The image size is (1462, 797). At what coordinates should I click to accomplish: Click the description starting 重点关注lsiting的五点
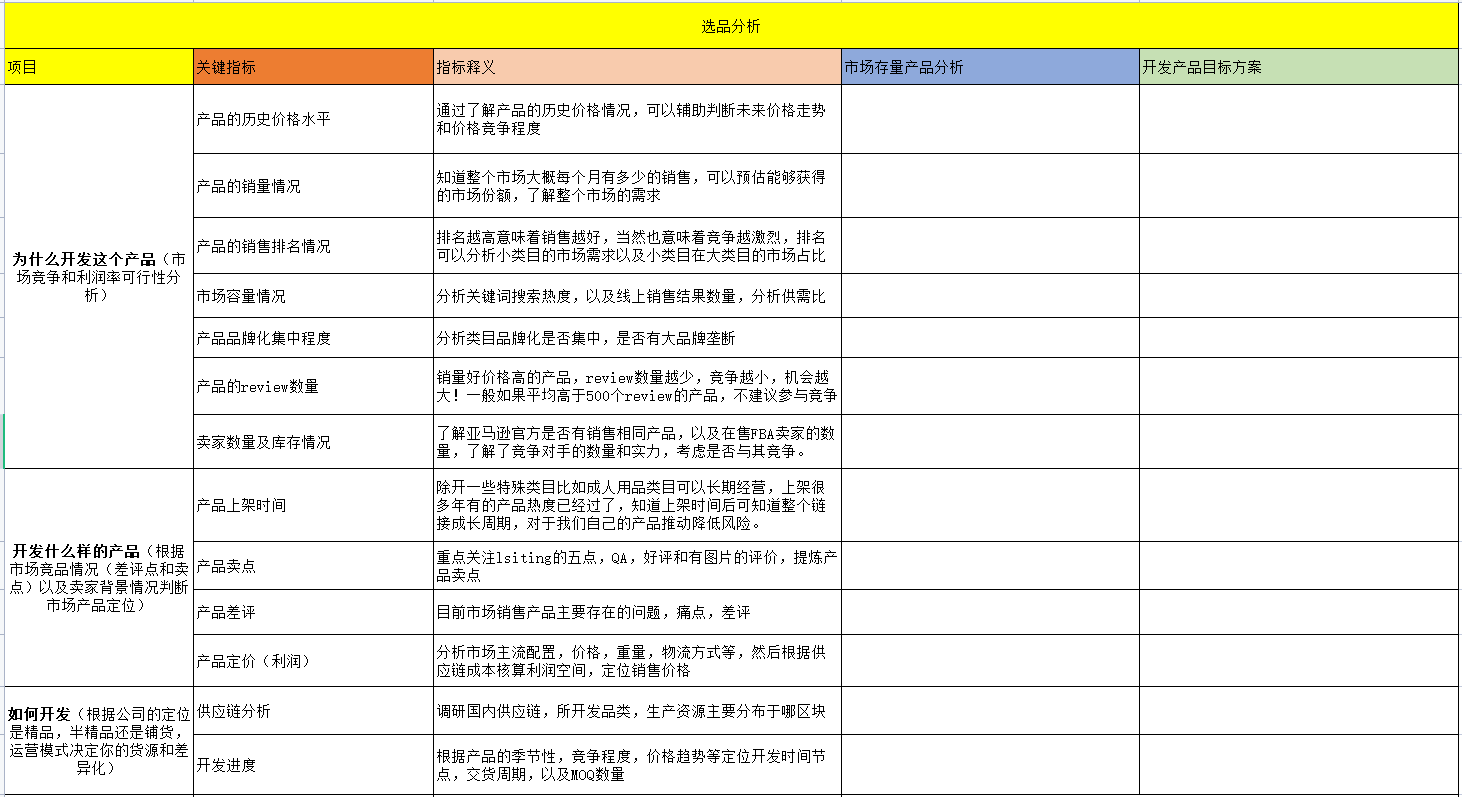point(637,566)
